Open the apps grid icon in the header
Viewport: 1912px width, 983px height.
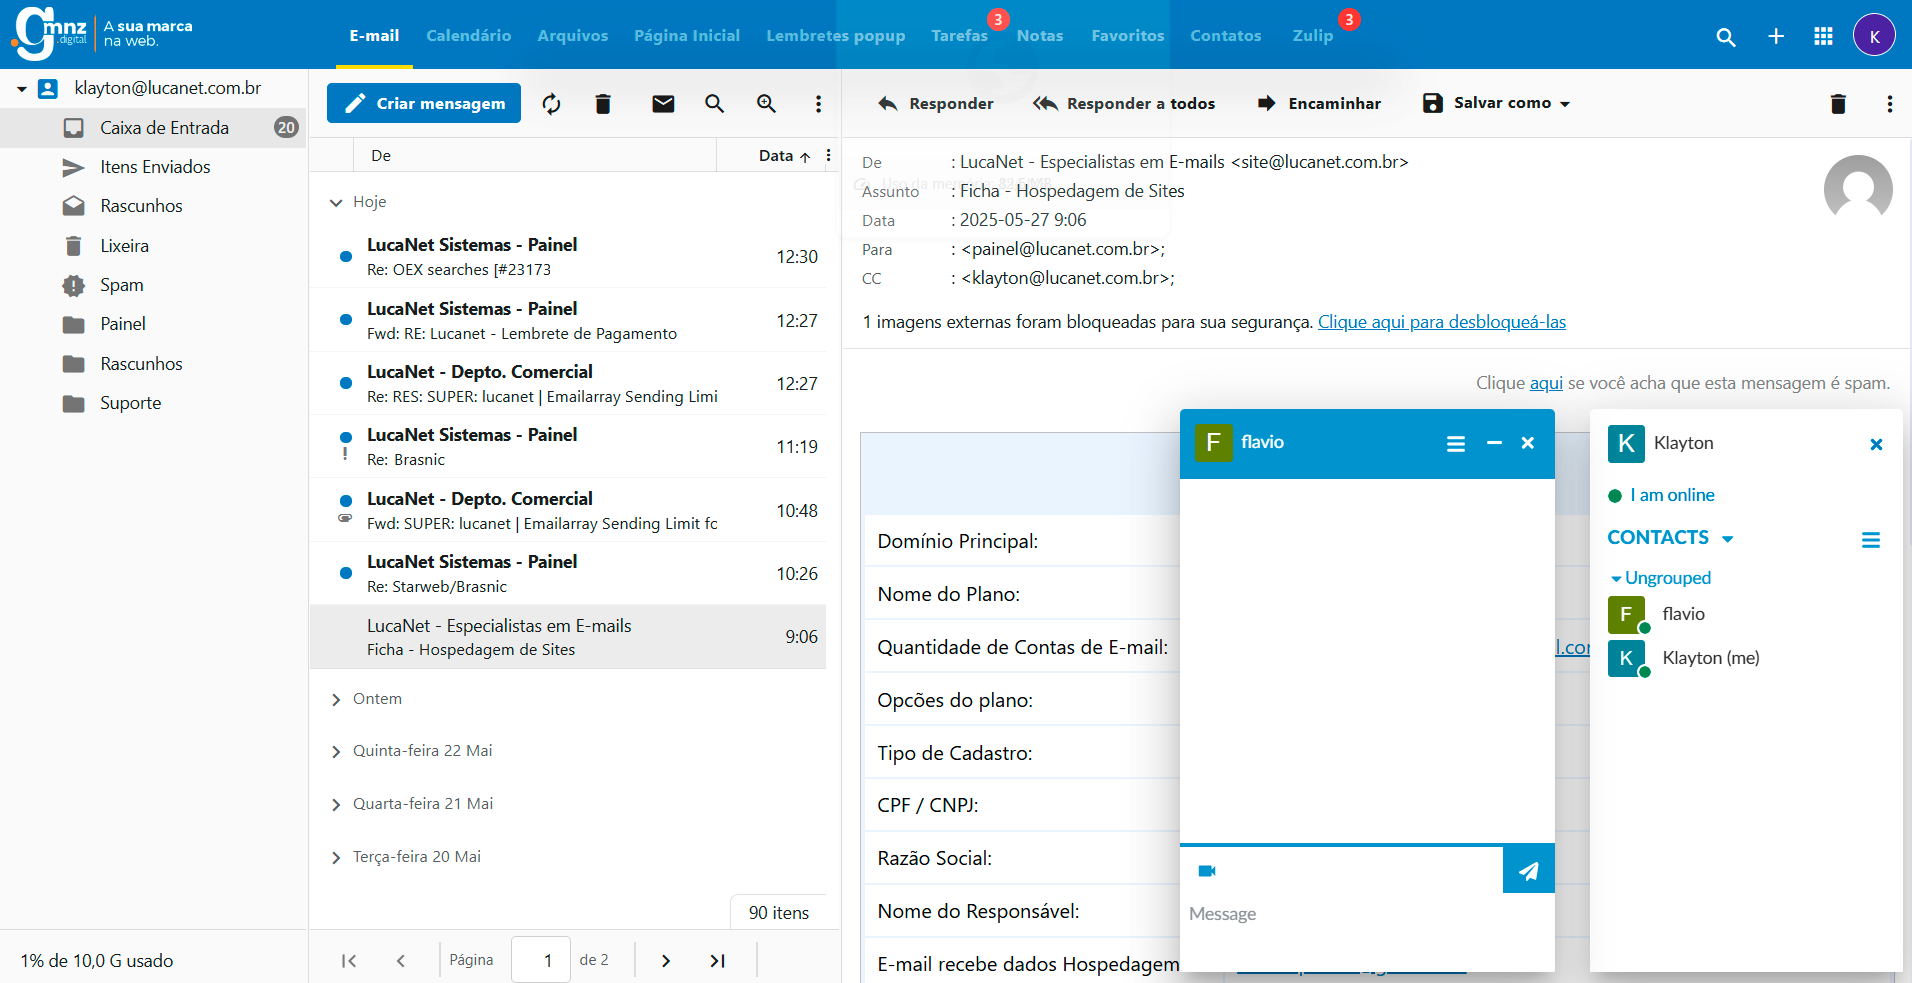pos(1823,36)
